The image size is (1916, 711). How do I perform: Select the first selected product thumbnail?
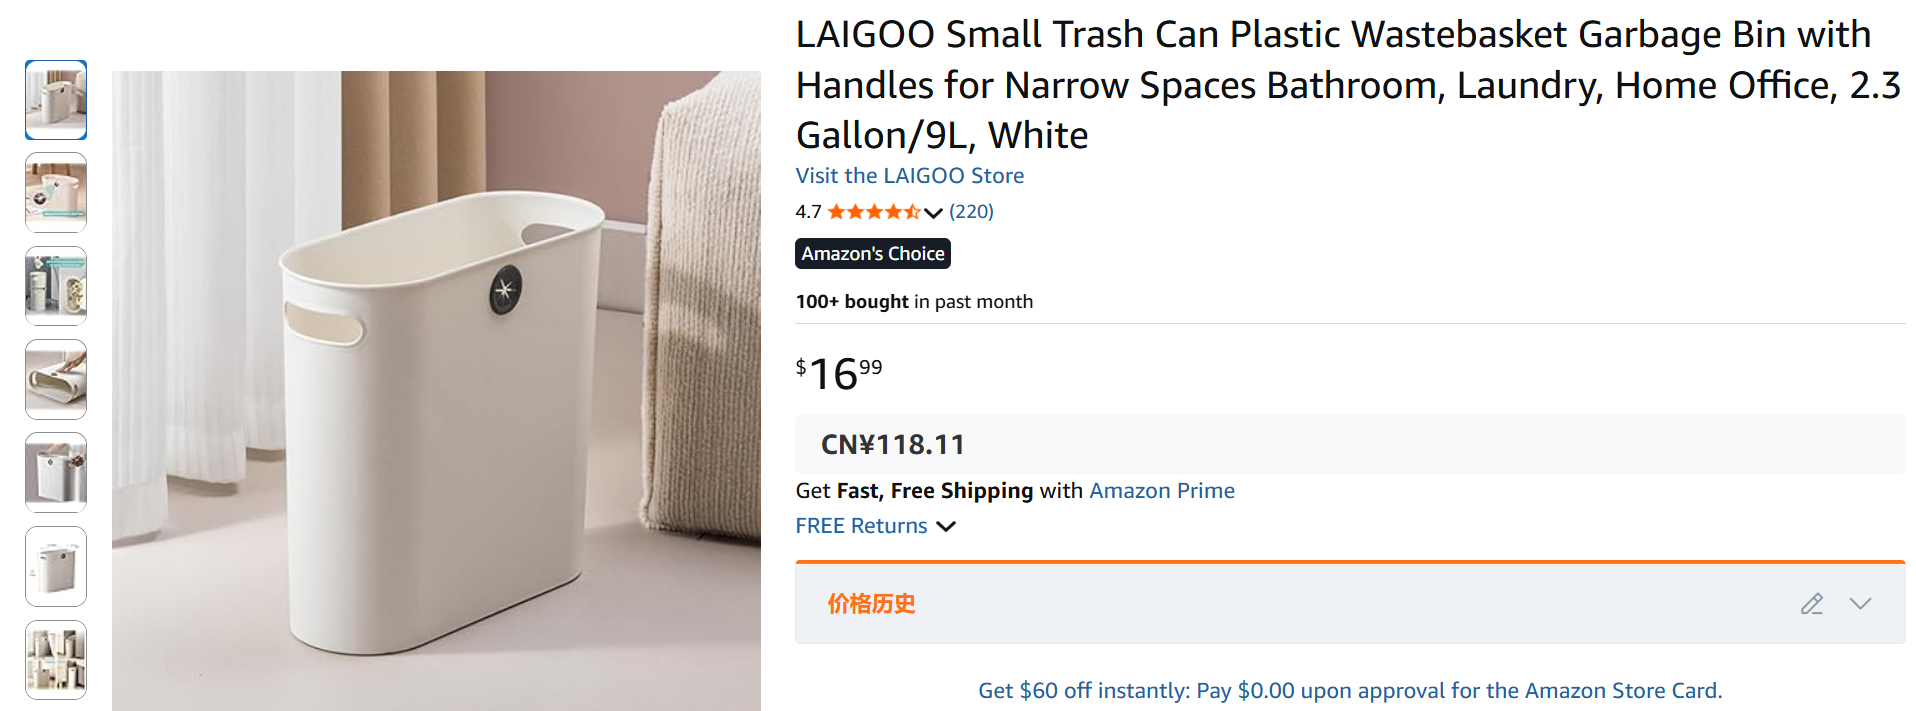pyautogui.click(x=56, y=100)
